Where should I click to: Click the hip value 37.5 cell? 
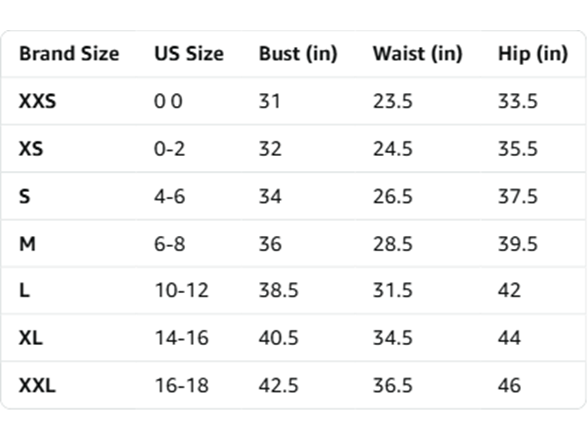(518, 196)
